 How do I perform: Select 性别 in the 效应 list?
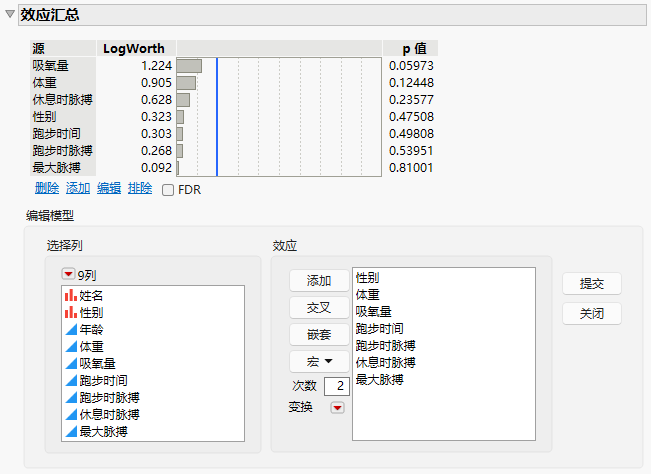[x=367, y=278]
